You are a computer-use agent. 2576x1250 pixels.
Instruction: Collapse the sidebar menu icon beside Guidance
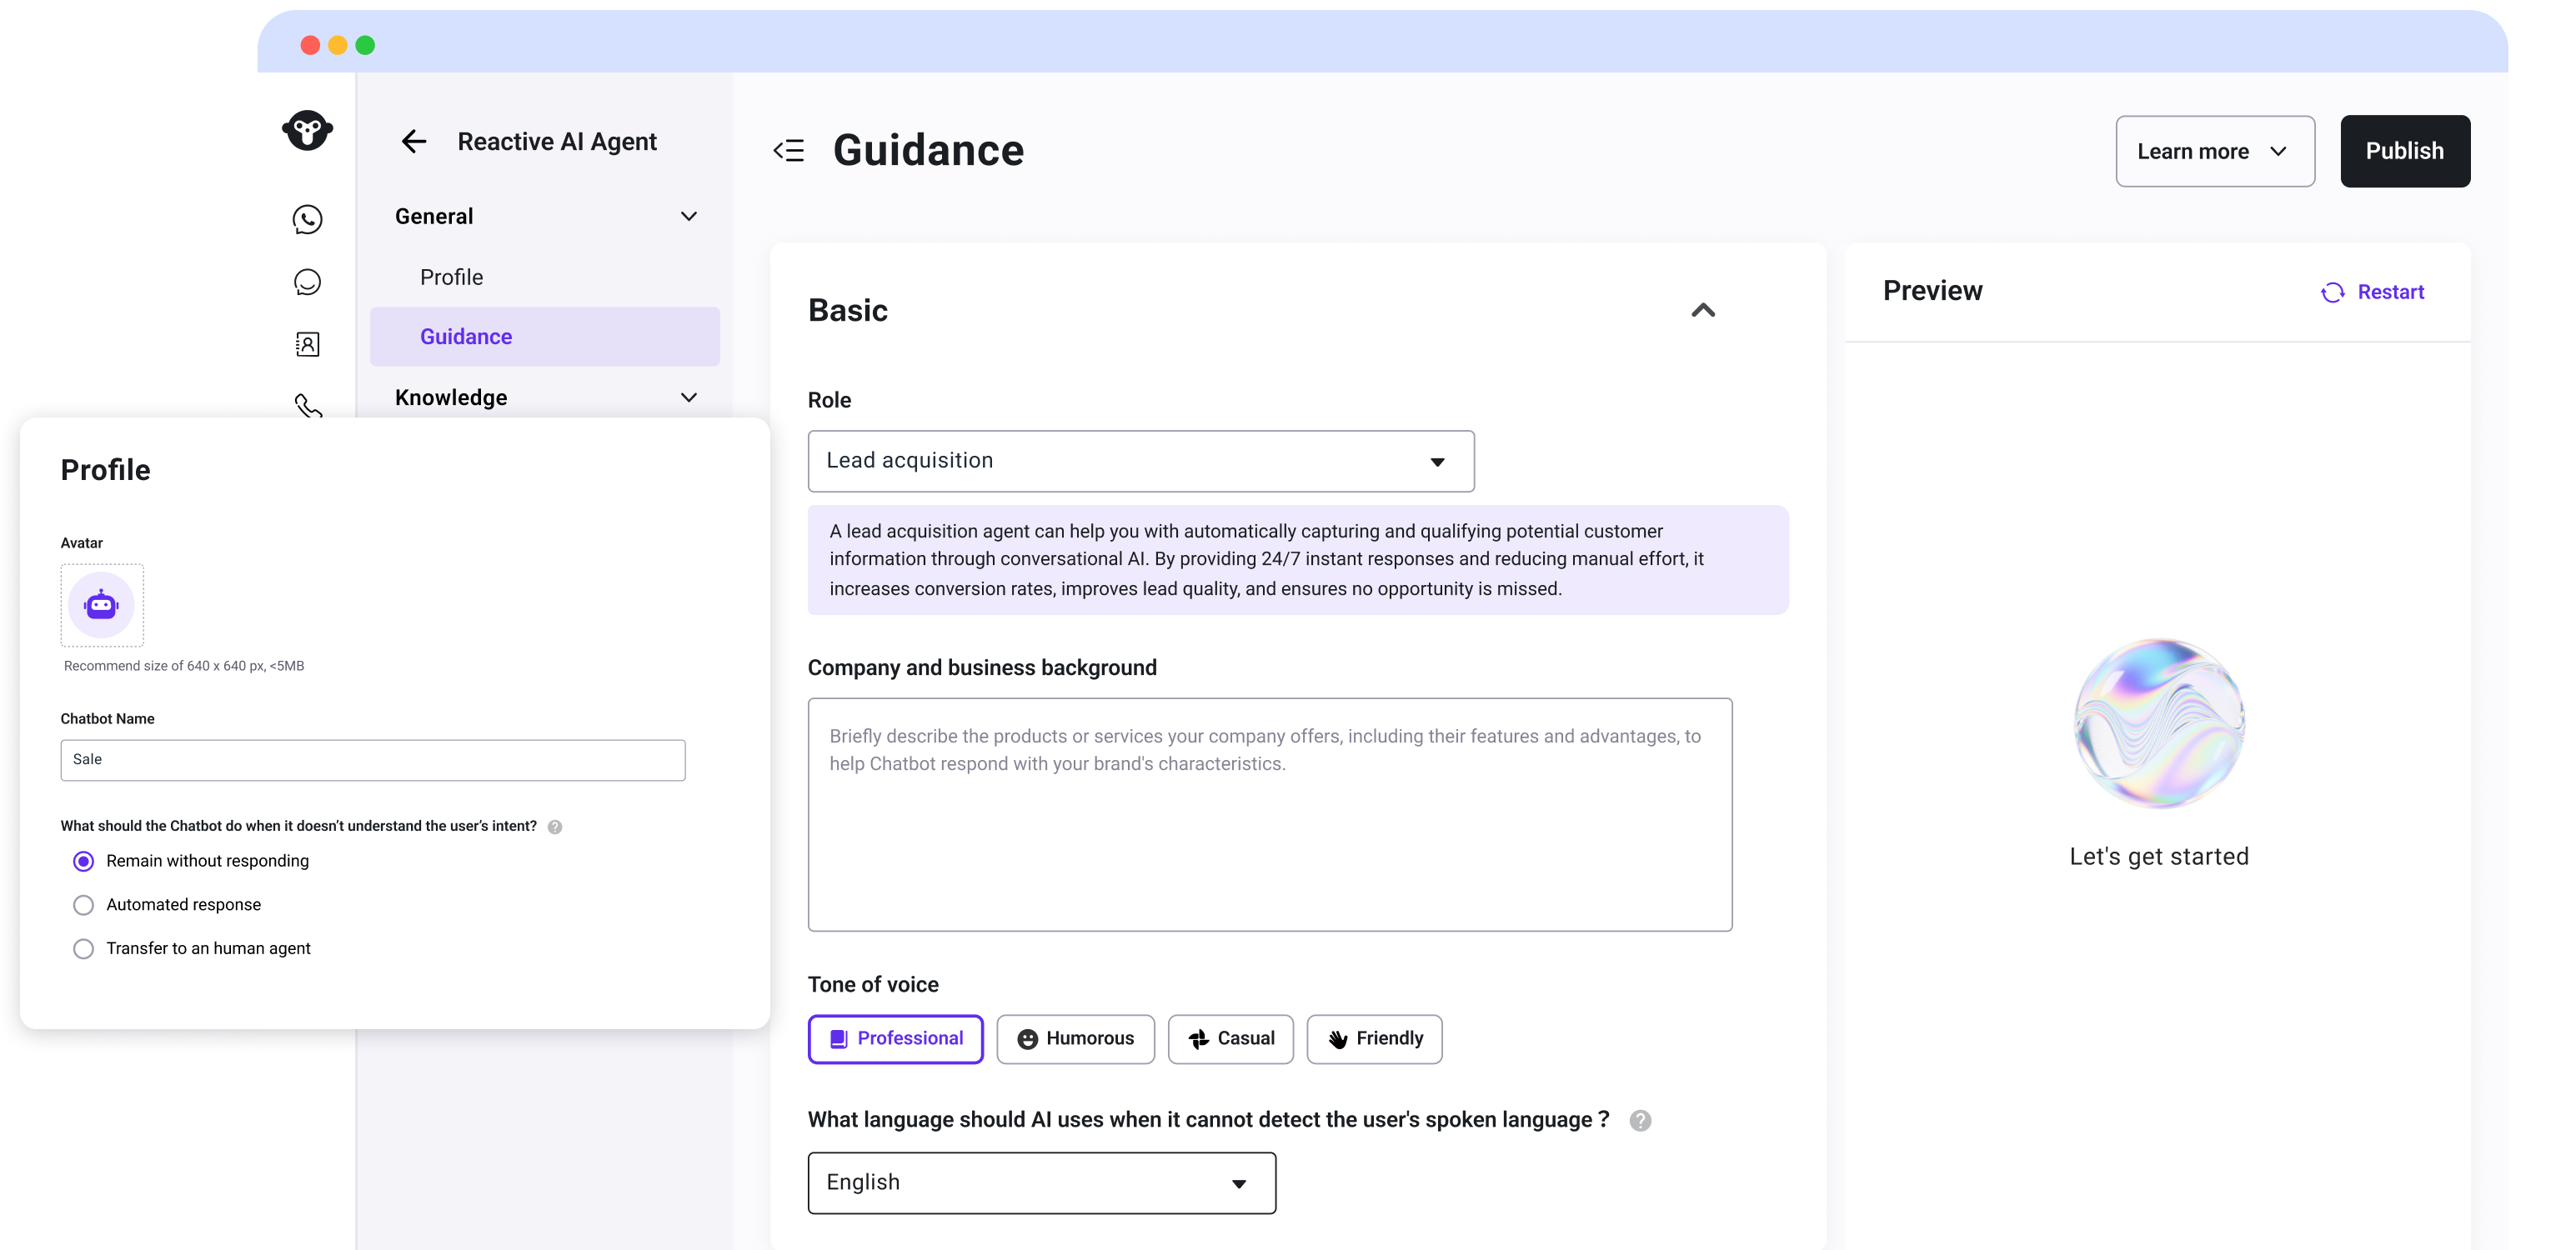click(x=789, y=151)
